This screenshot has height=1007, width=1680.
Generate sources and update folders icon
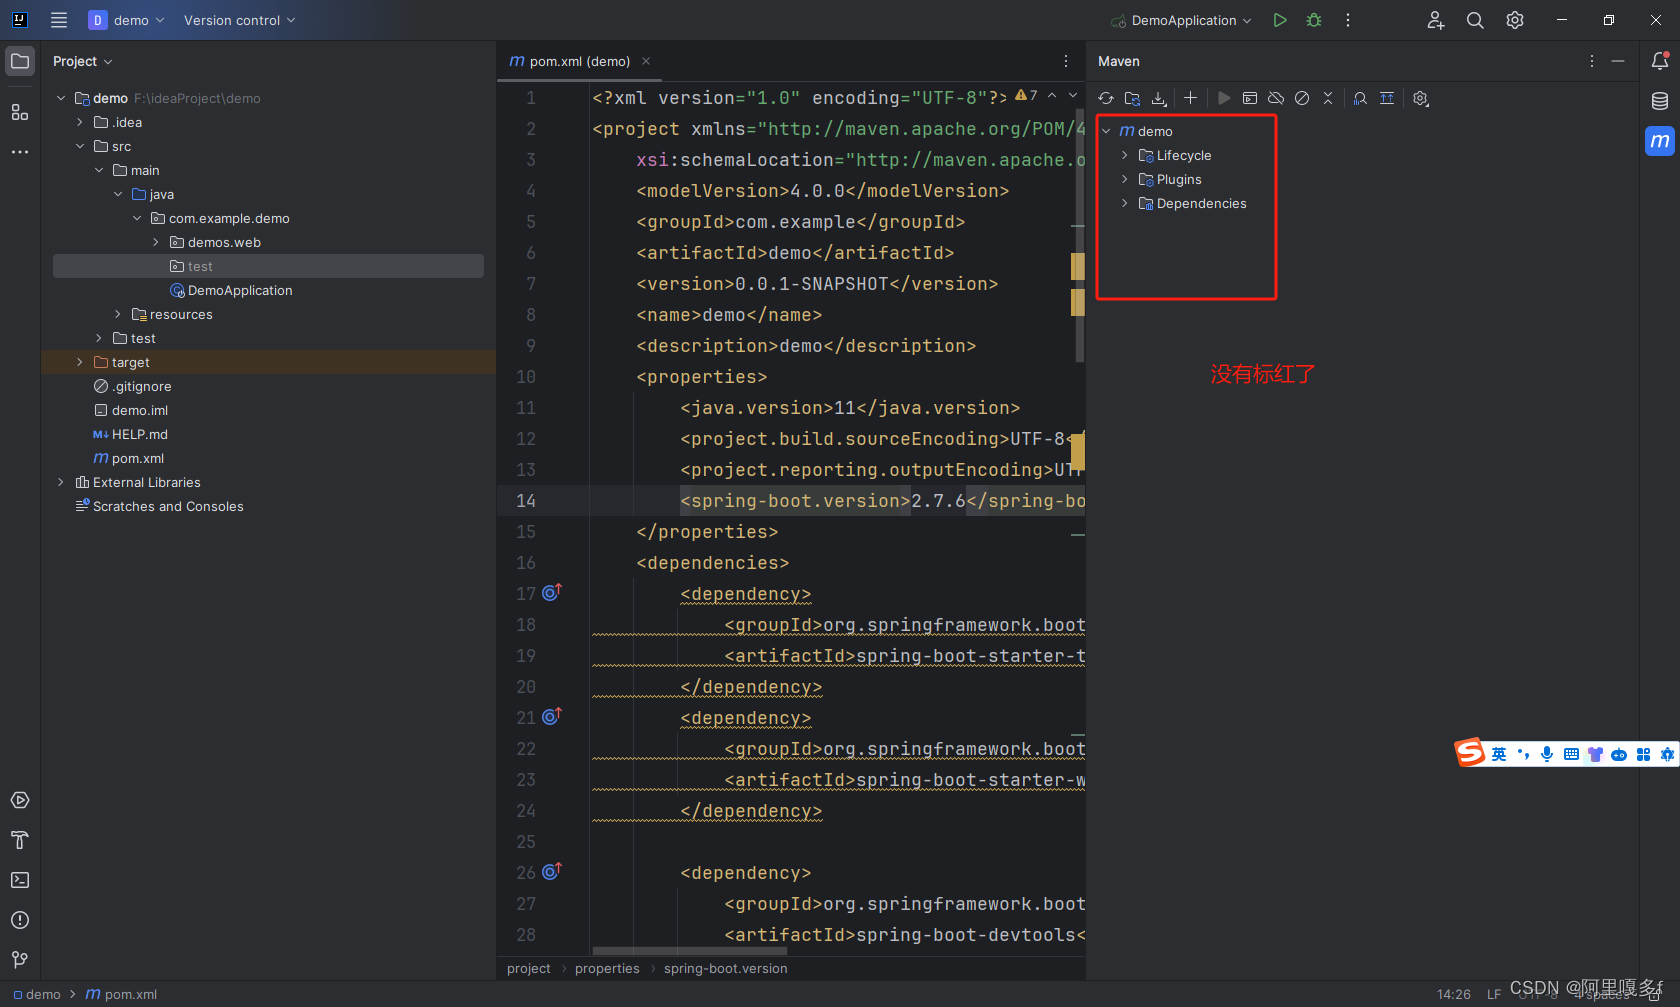1132,98
